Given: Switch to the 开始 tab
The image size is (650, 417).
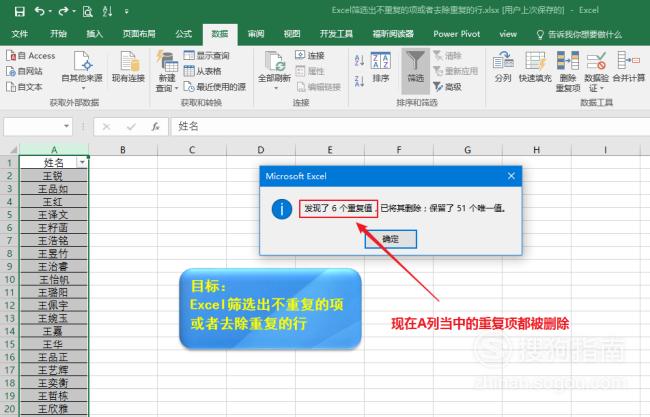Looking at the screenshot, I should click(x=58, y=34).
